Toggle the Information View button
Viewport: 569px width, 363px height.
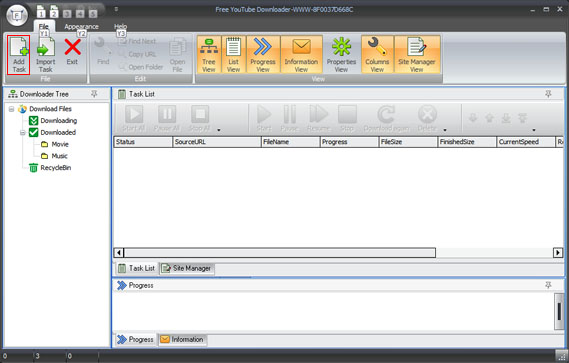click(301, 54)
